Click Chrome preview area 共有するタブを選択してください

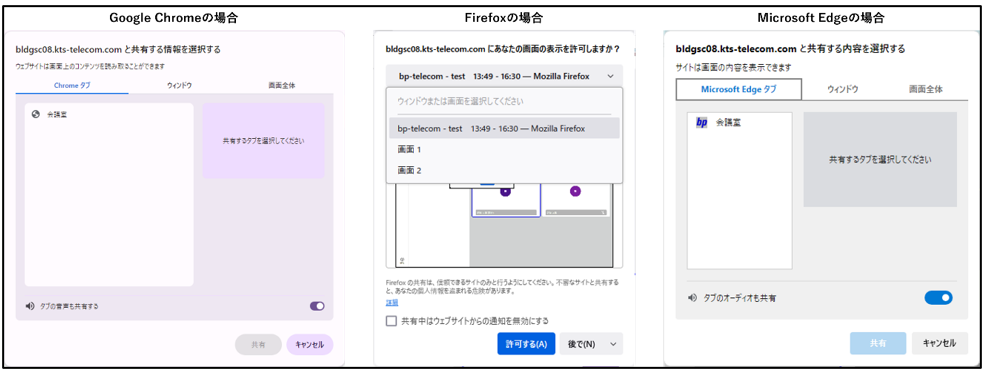click(x=263, y=141)
